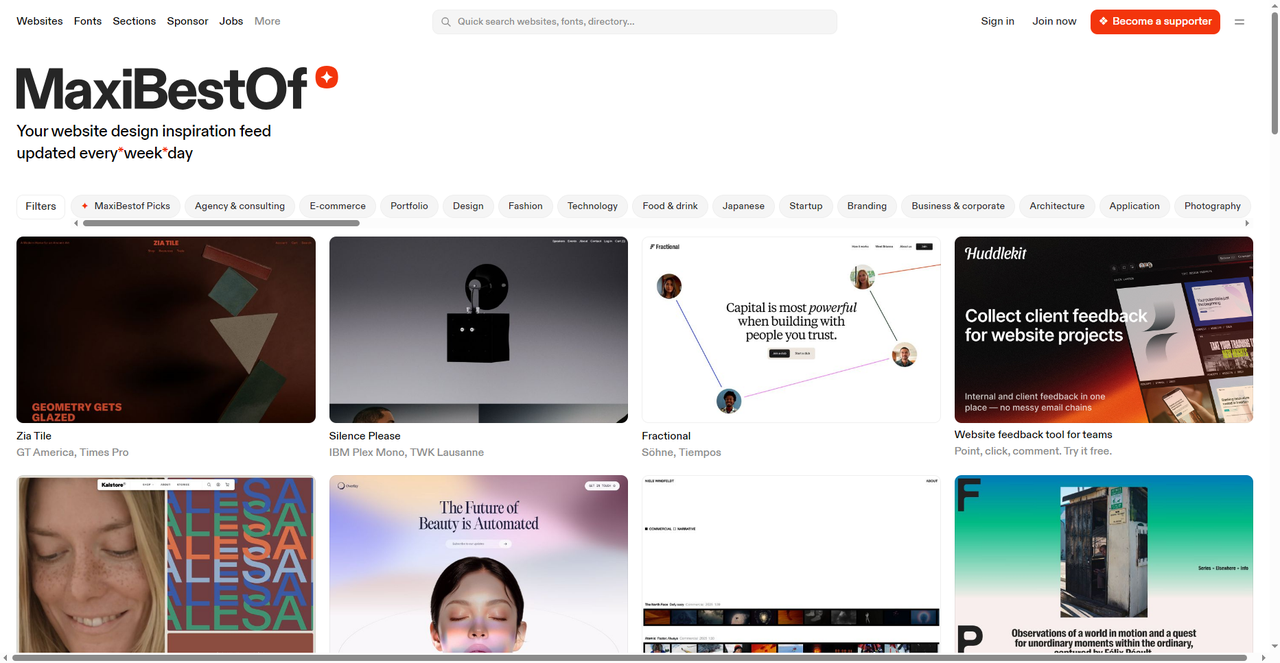The width and height of the screenshot is (1280, 663).
Task: Select the MaxiBestof Picks filter chip
Action: pos(125,206)
